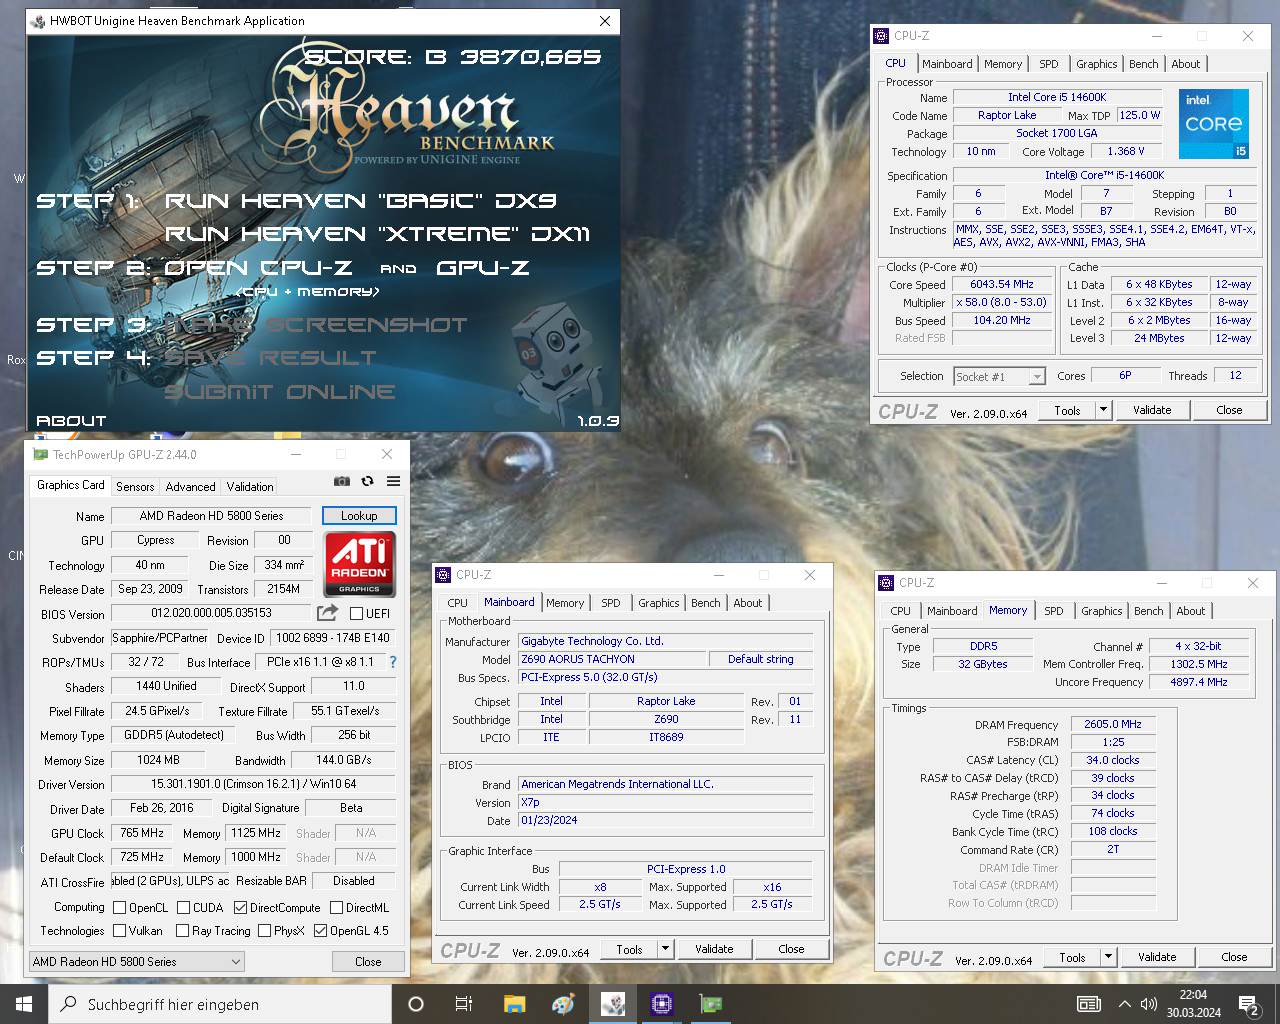The height and width of the screenshot is (1024, 1280).
Task: Toggle the CUDA checkbox
Action: pyautogui.click(x=184, y=908)
